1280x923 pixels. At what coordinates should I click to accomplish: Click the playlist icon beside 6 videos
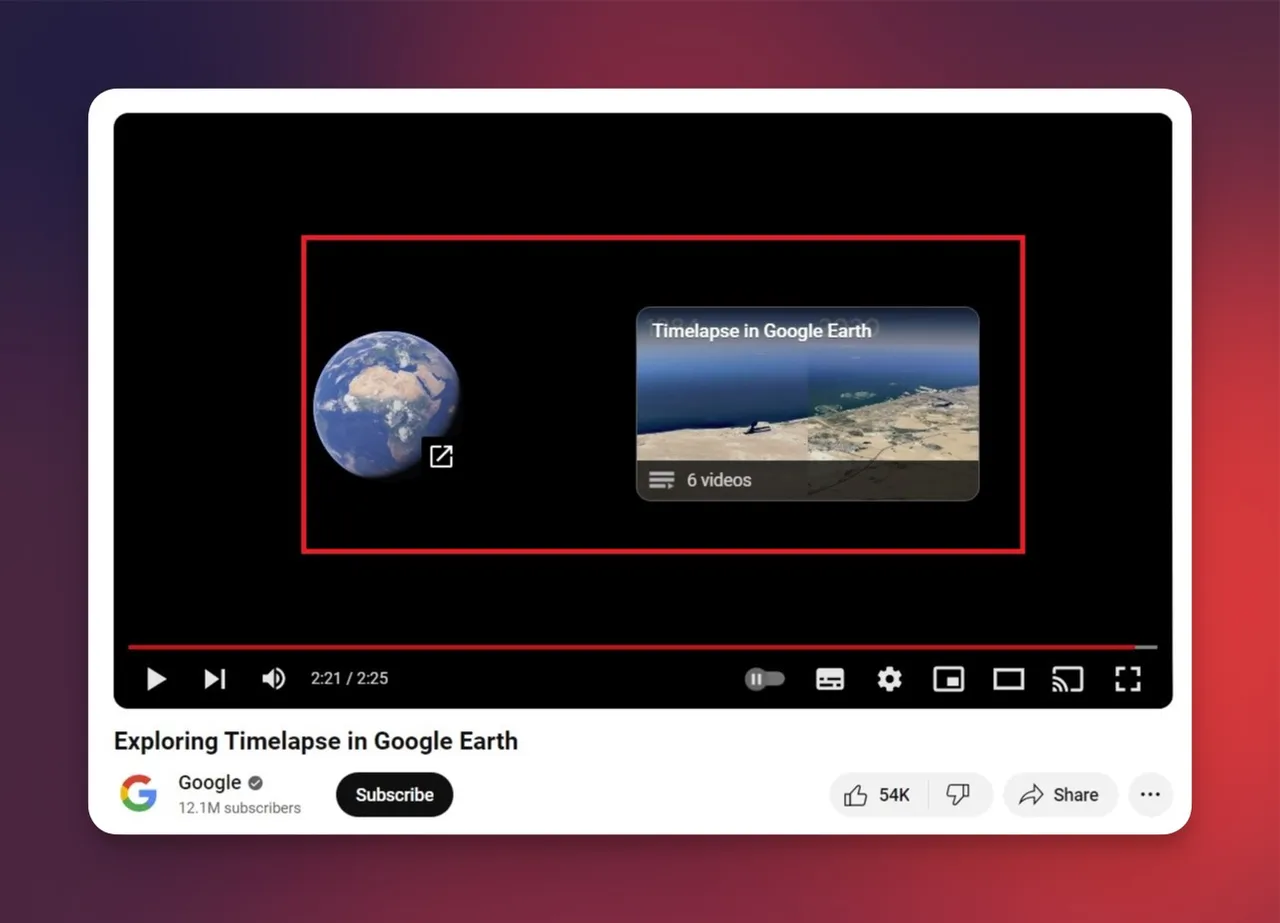coord(661,480)
